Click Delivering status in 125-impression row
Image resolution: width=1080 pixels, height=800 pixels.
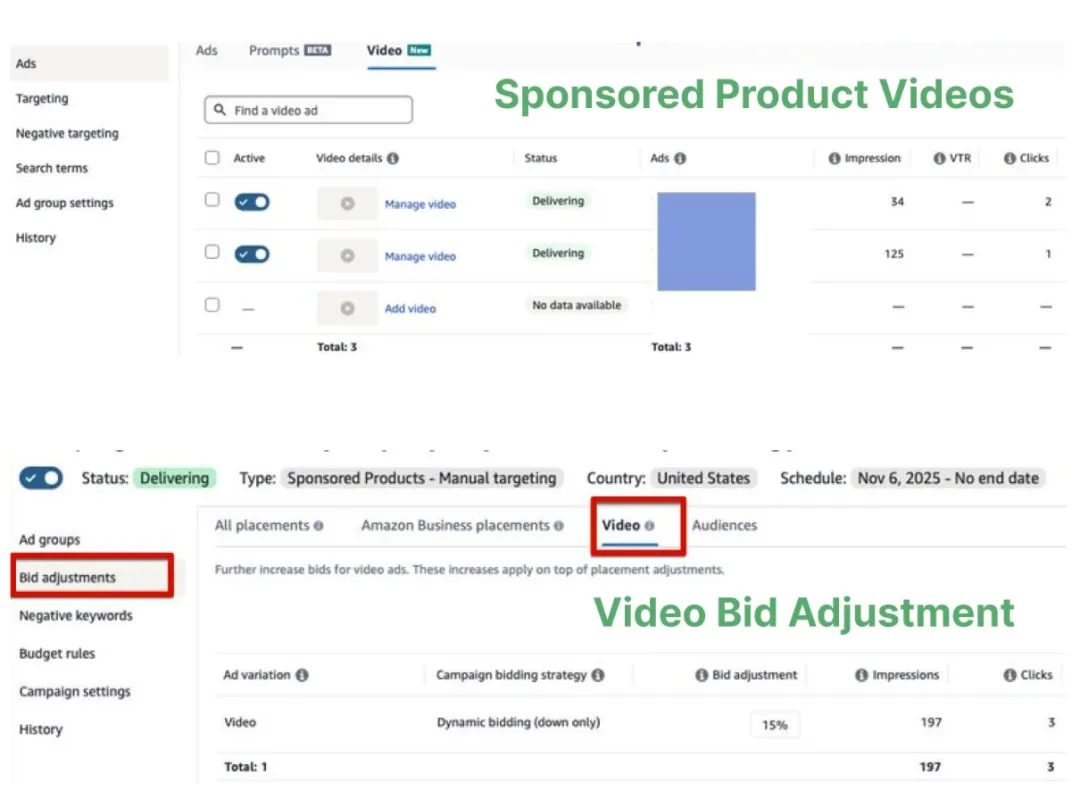tap(558, 254)
